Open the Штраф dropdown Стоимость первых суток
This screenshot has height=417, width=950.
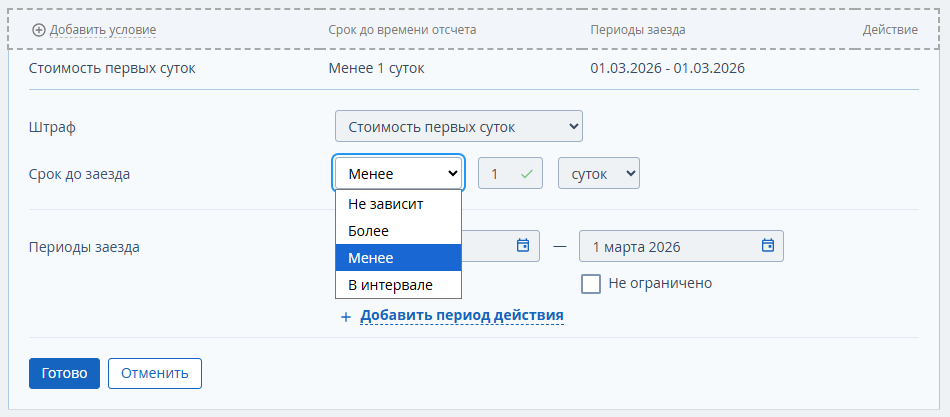pos(459,127)
